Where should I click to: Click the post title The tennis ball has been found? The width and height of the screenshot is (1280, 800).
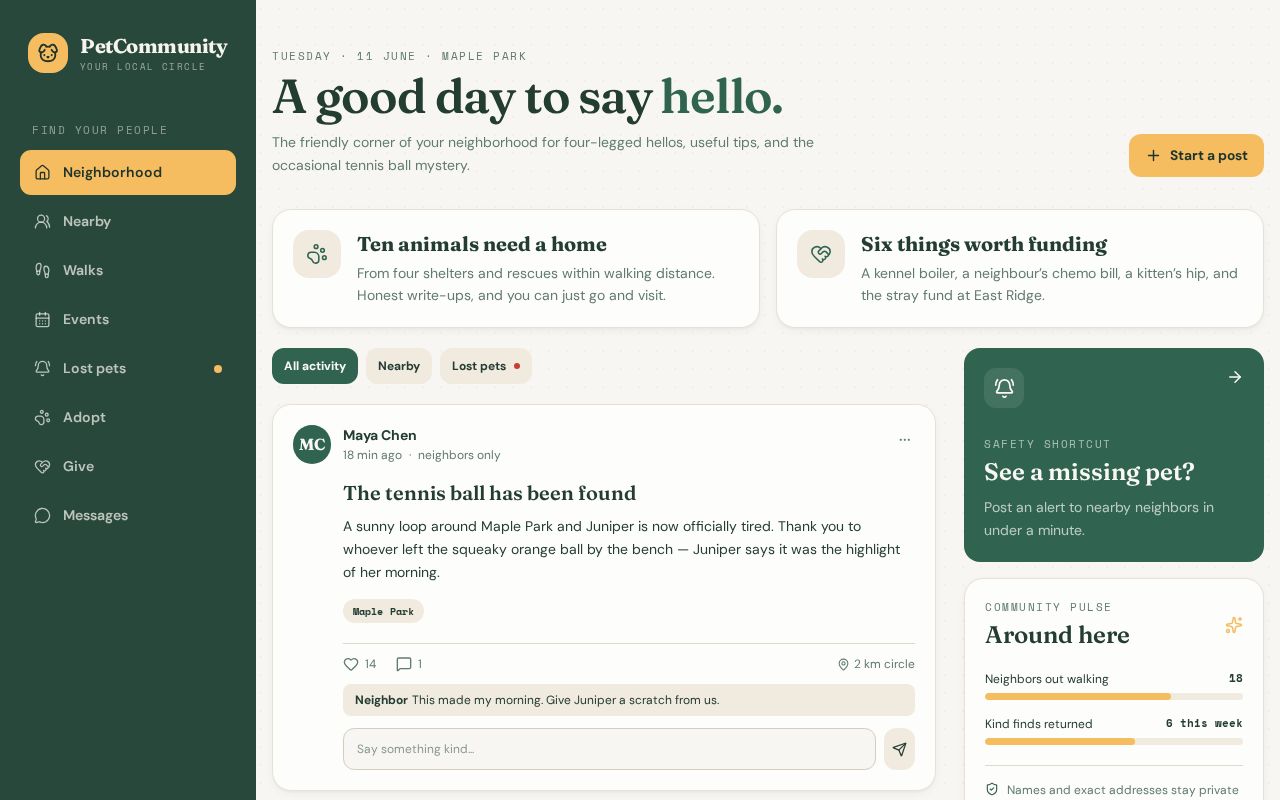tap(490, 493)
